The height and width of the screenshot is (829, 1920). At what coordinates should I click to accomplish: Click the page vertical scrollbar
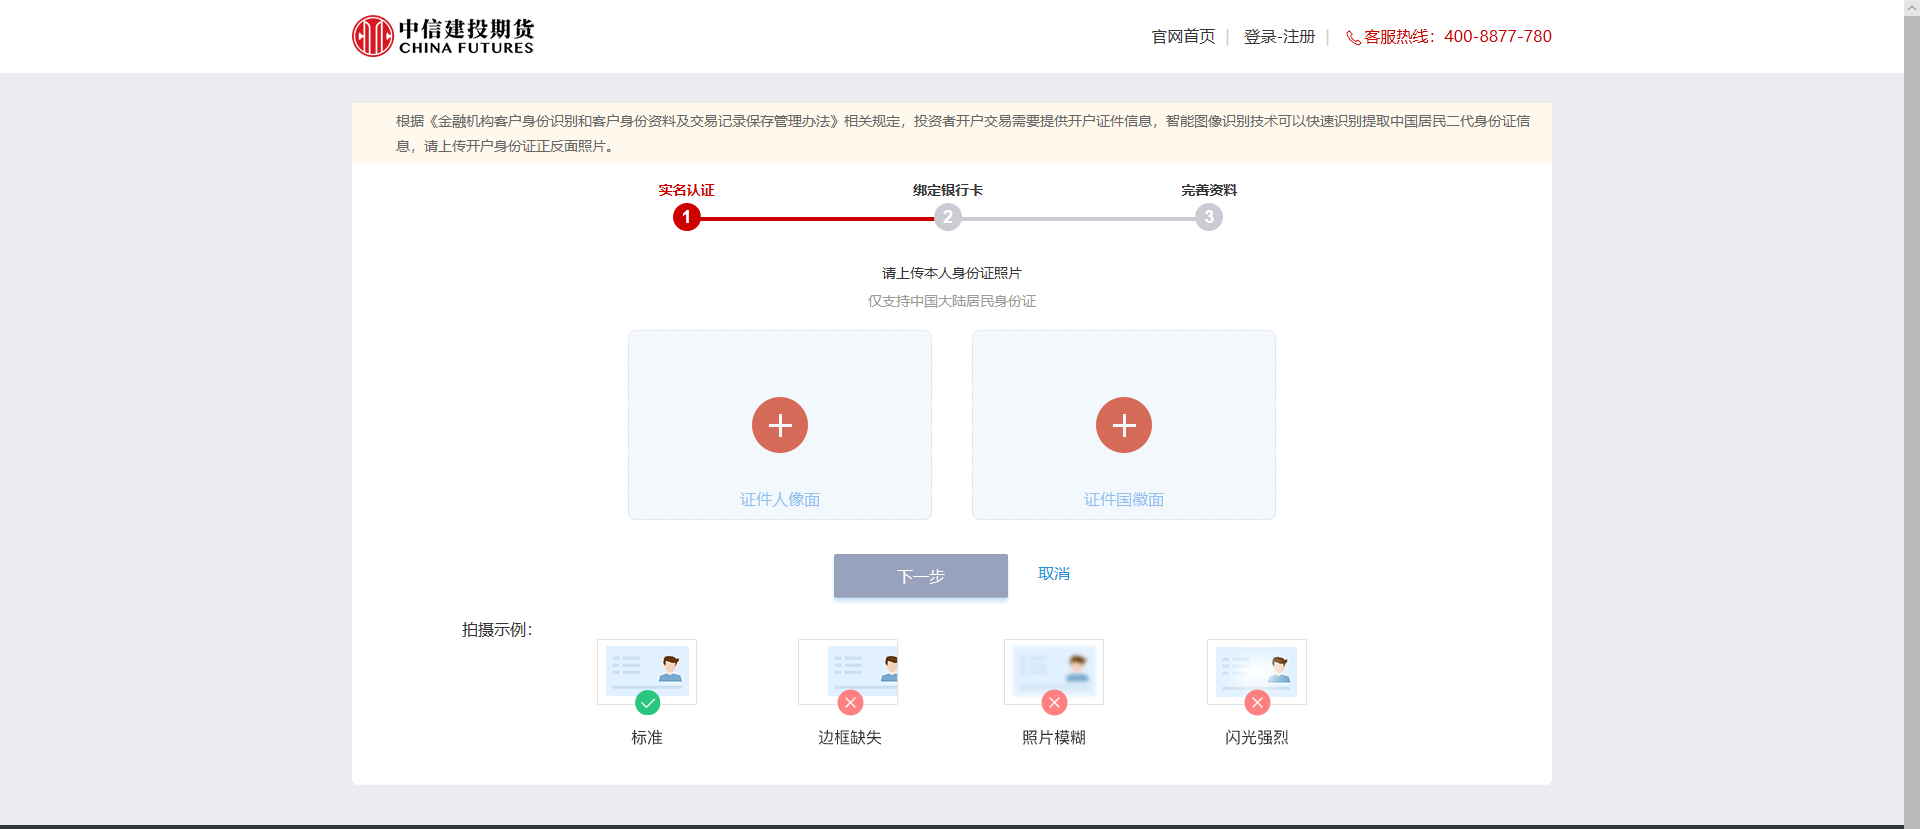(x=1911, y=400)
